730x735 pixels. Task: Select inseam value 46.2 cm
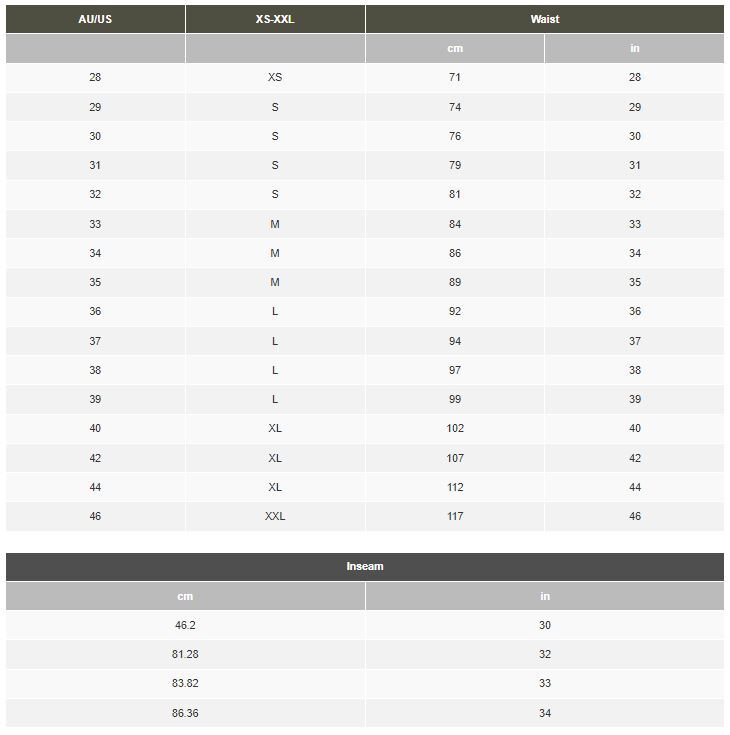click(185, 625)
